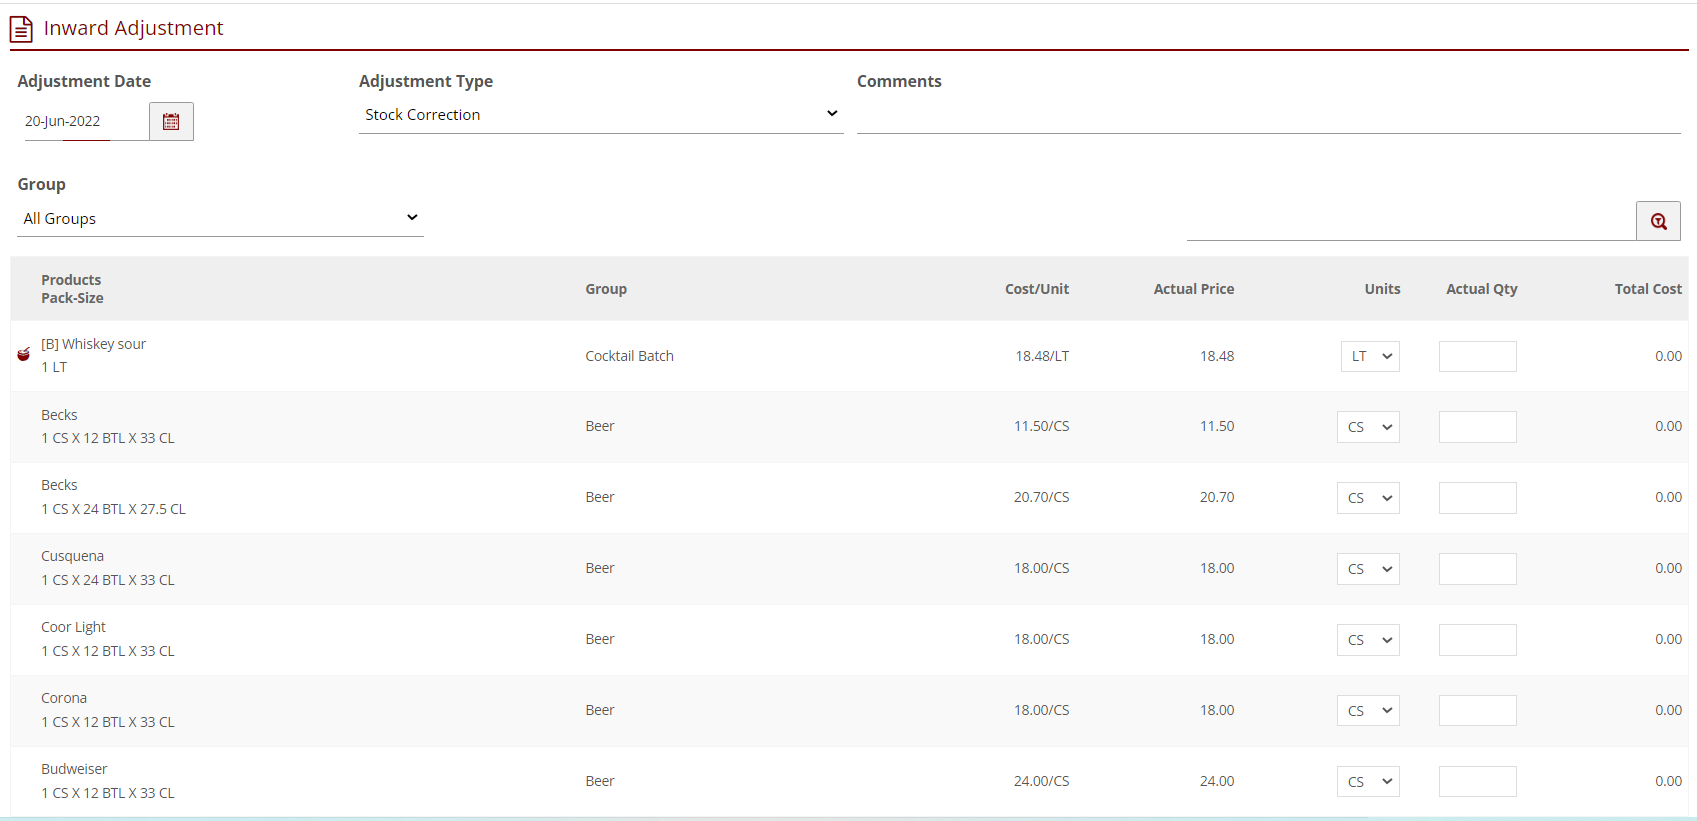Click the 1 CS X 24 BTL X 27.5 CL pack size
Image resolution: width=1697 pixels, height=821 pixels.
[x=113, y=509]
